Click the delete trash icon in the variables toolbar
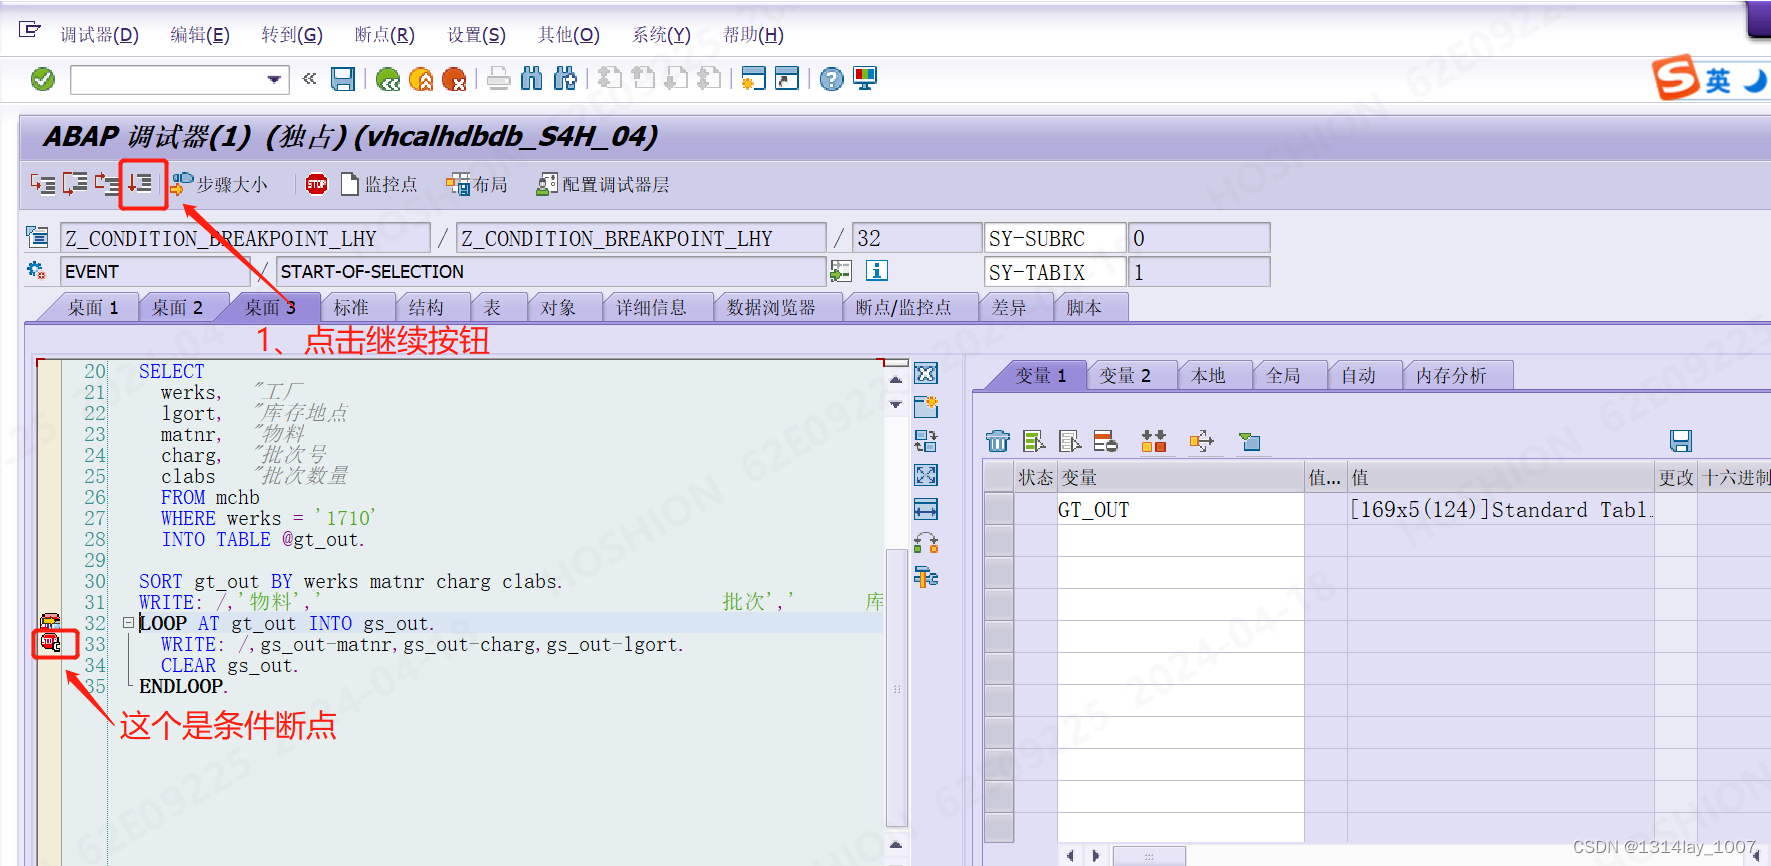Viewport: 1771px width, 866px height. (x=998, y=441)
